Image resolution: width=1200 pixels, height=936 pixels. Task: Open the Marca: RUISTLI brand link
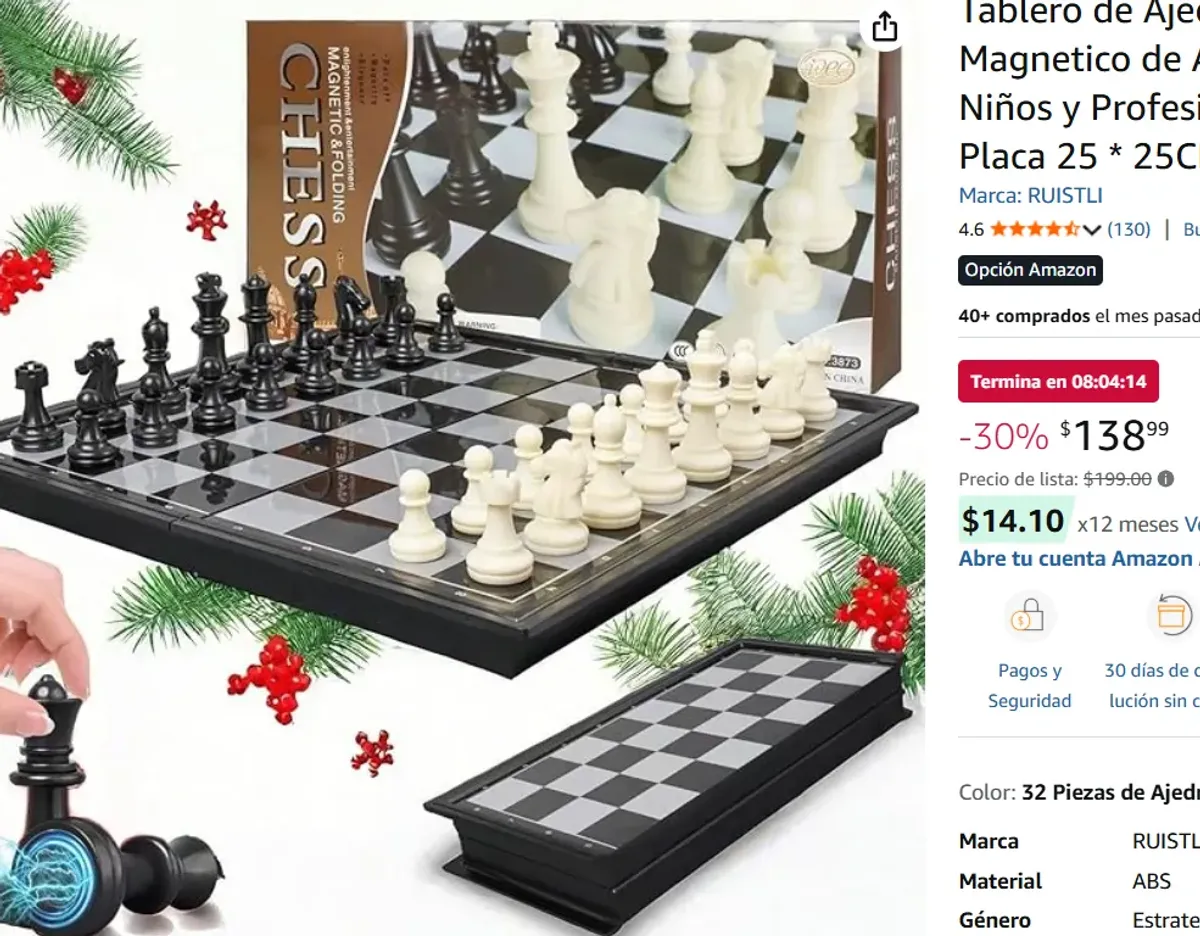pos(1030,195)
